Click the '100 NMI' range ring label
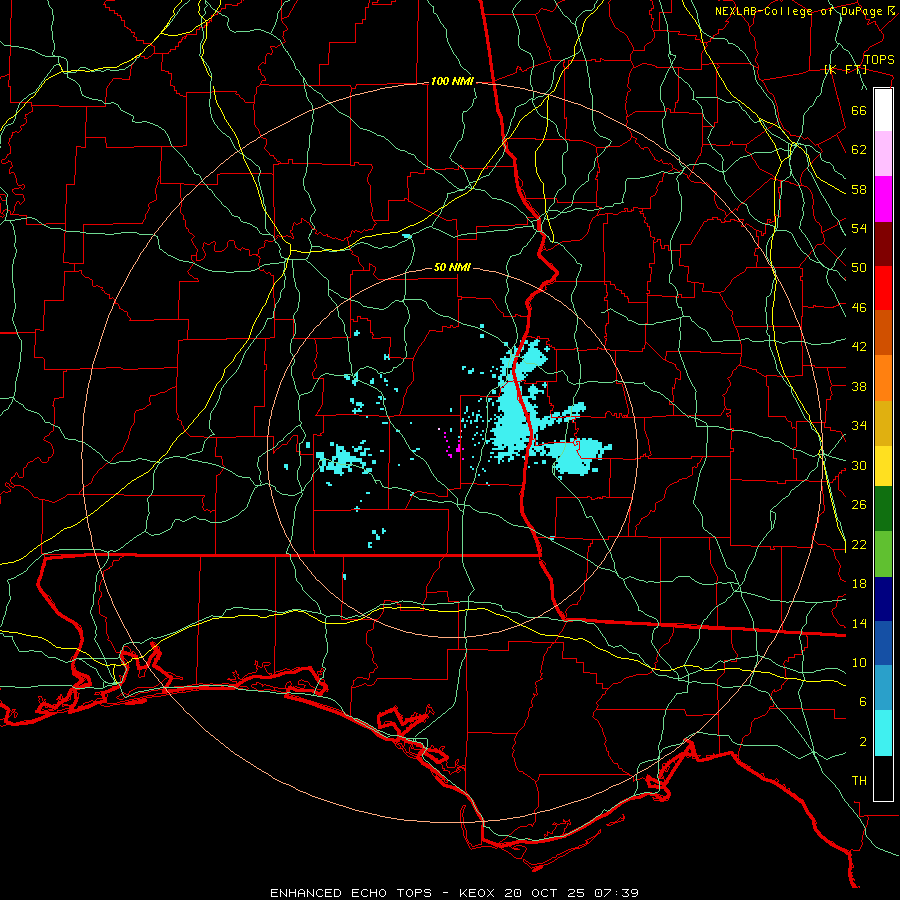Viewport: 900px width, 900px height. (452, 82)
